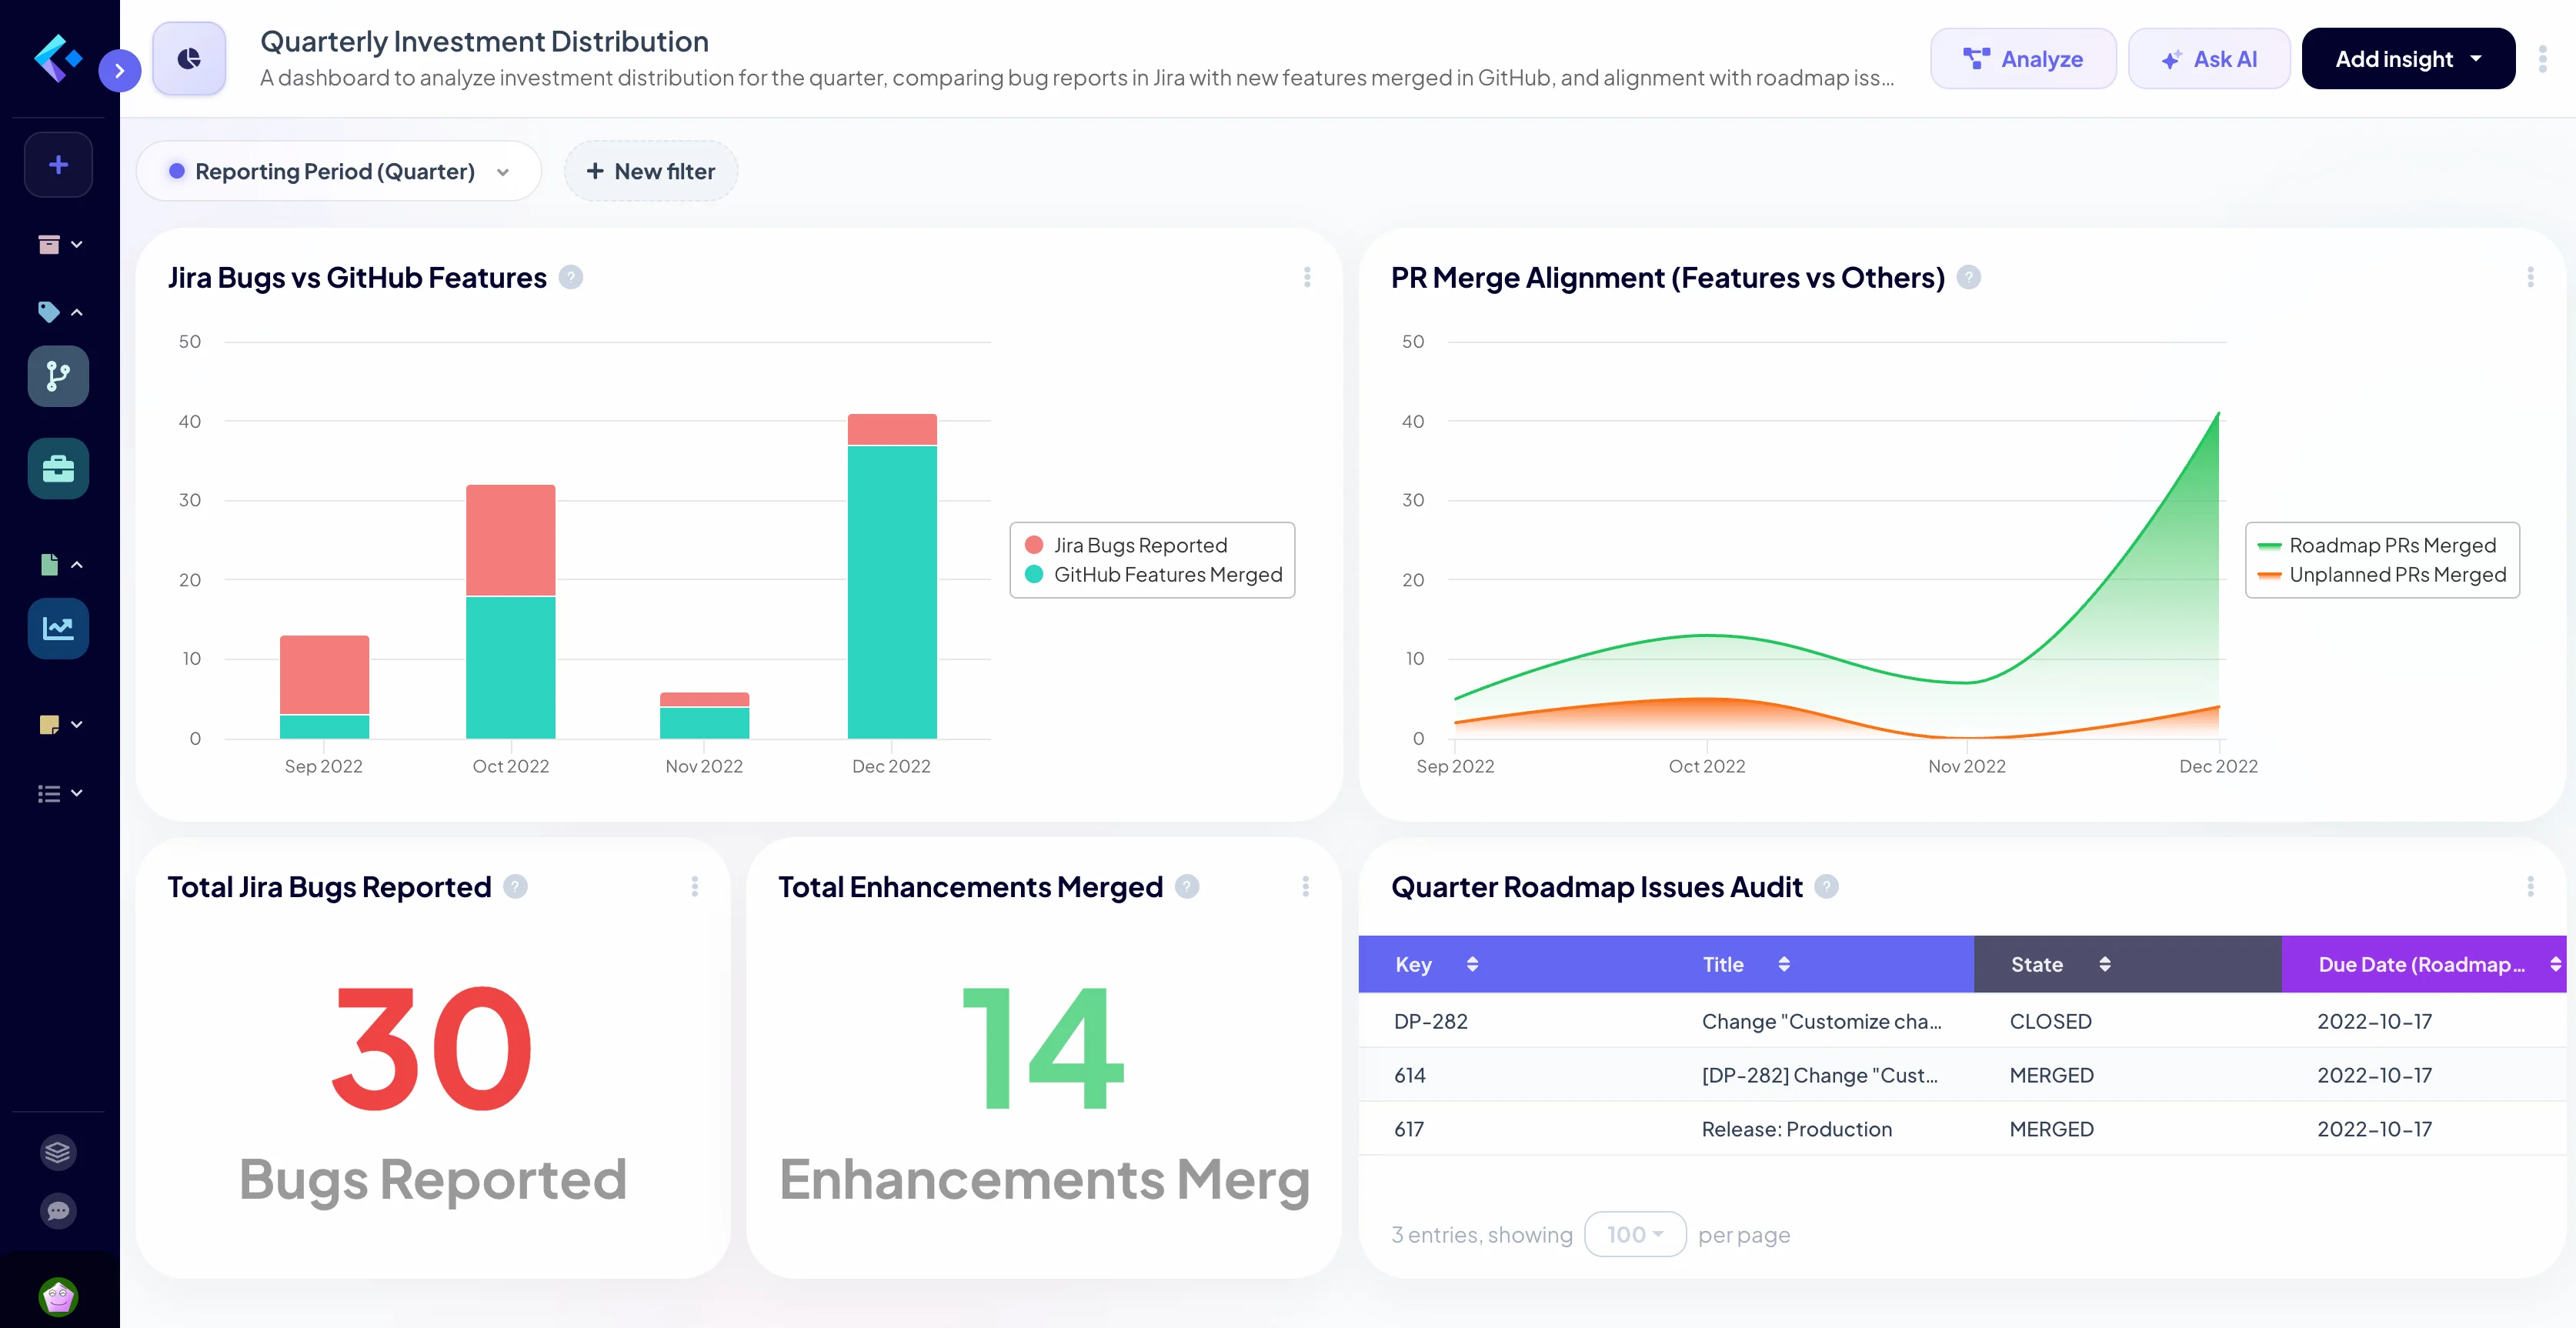This screenshot has width=2576, height=1328.
Task: Open options for Quarter Roadmap Issues Audit
Action: [x=2530, y=886]
